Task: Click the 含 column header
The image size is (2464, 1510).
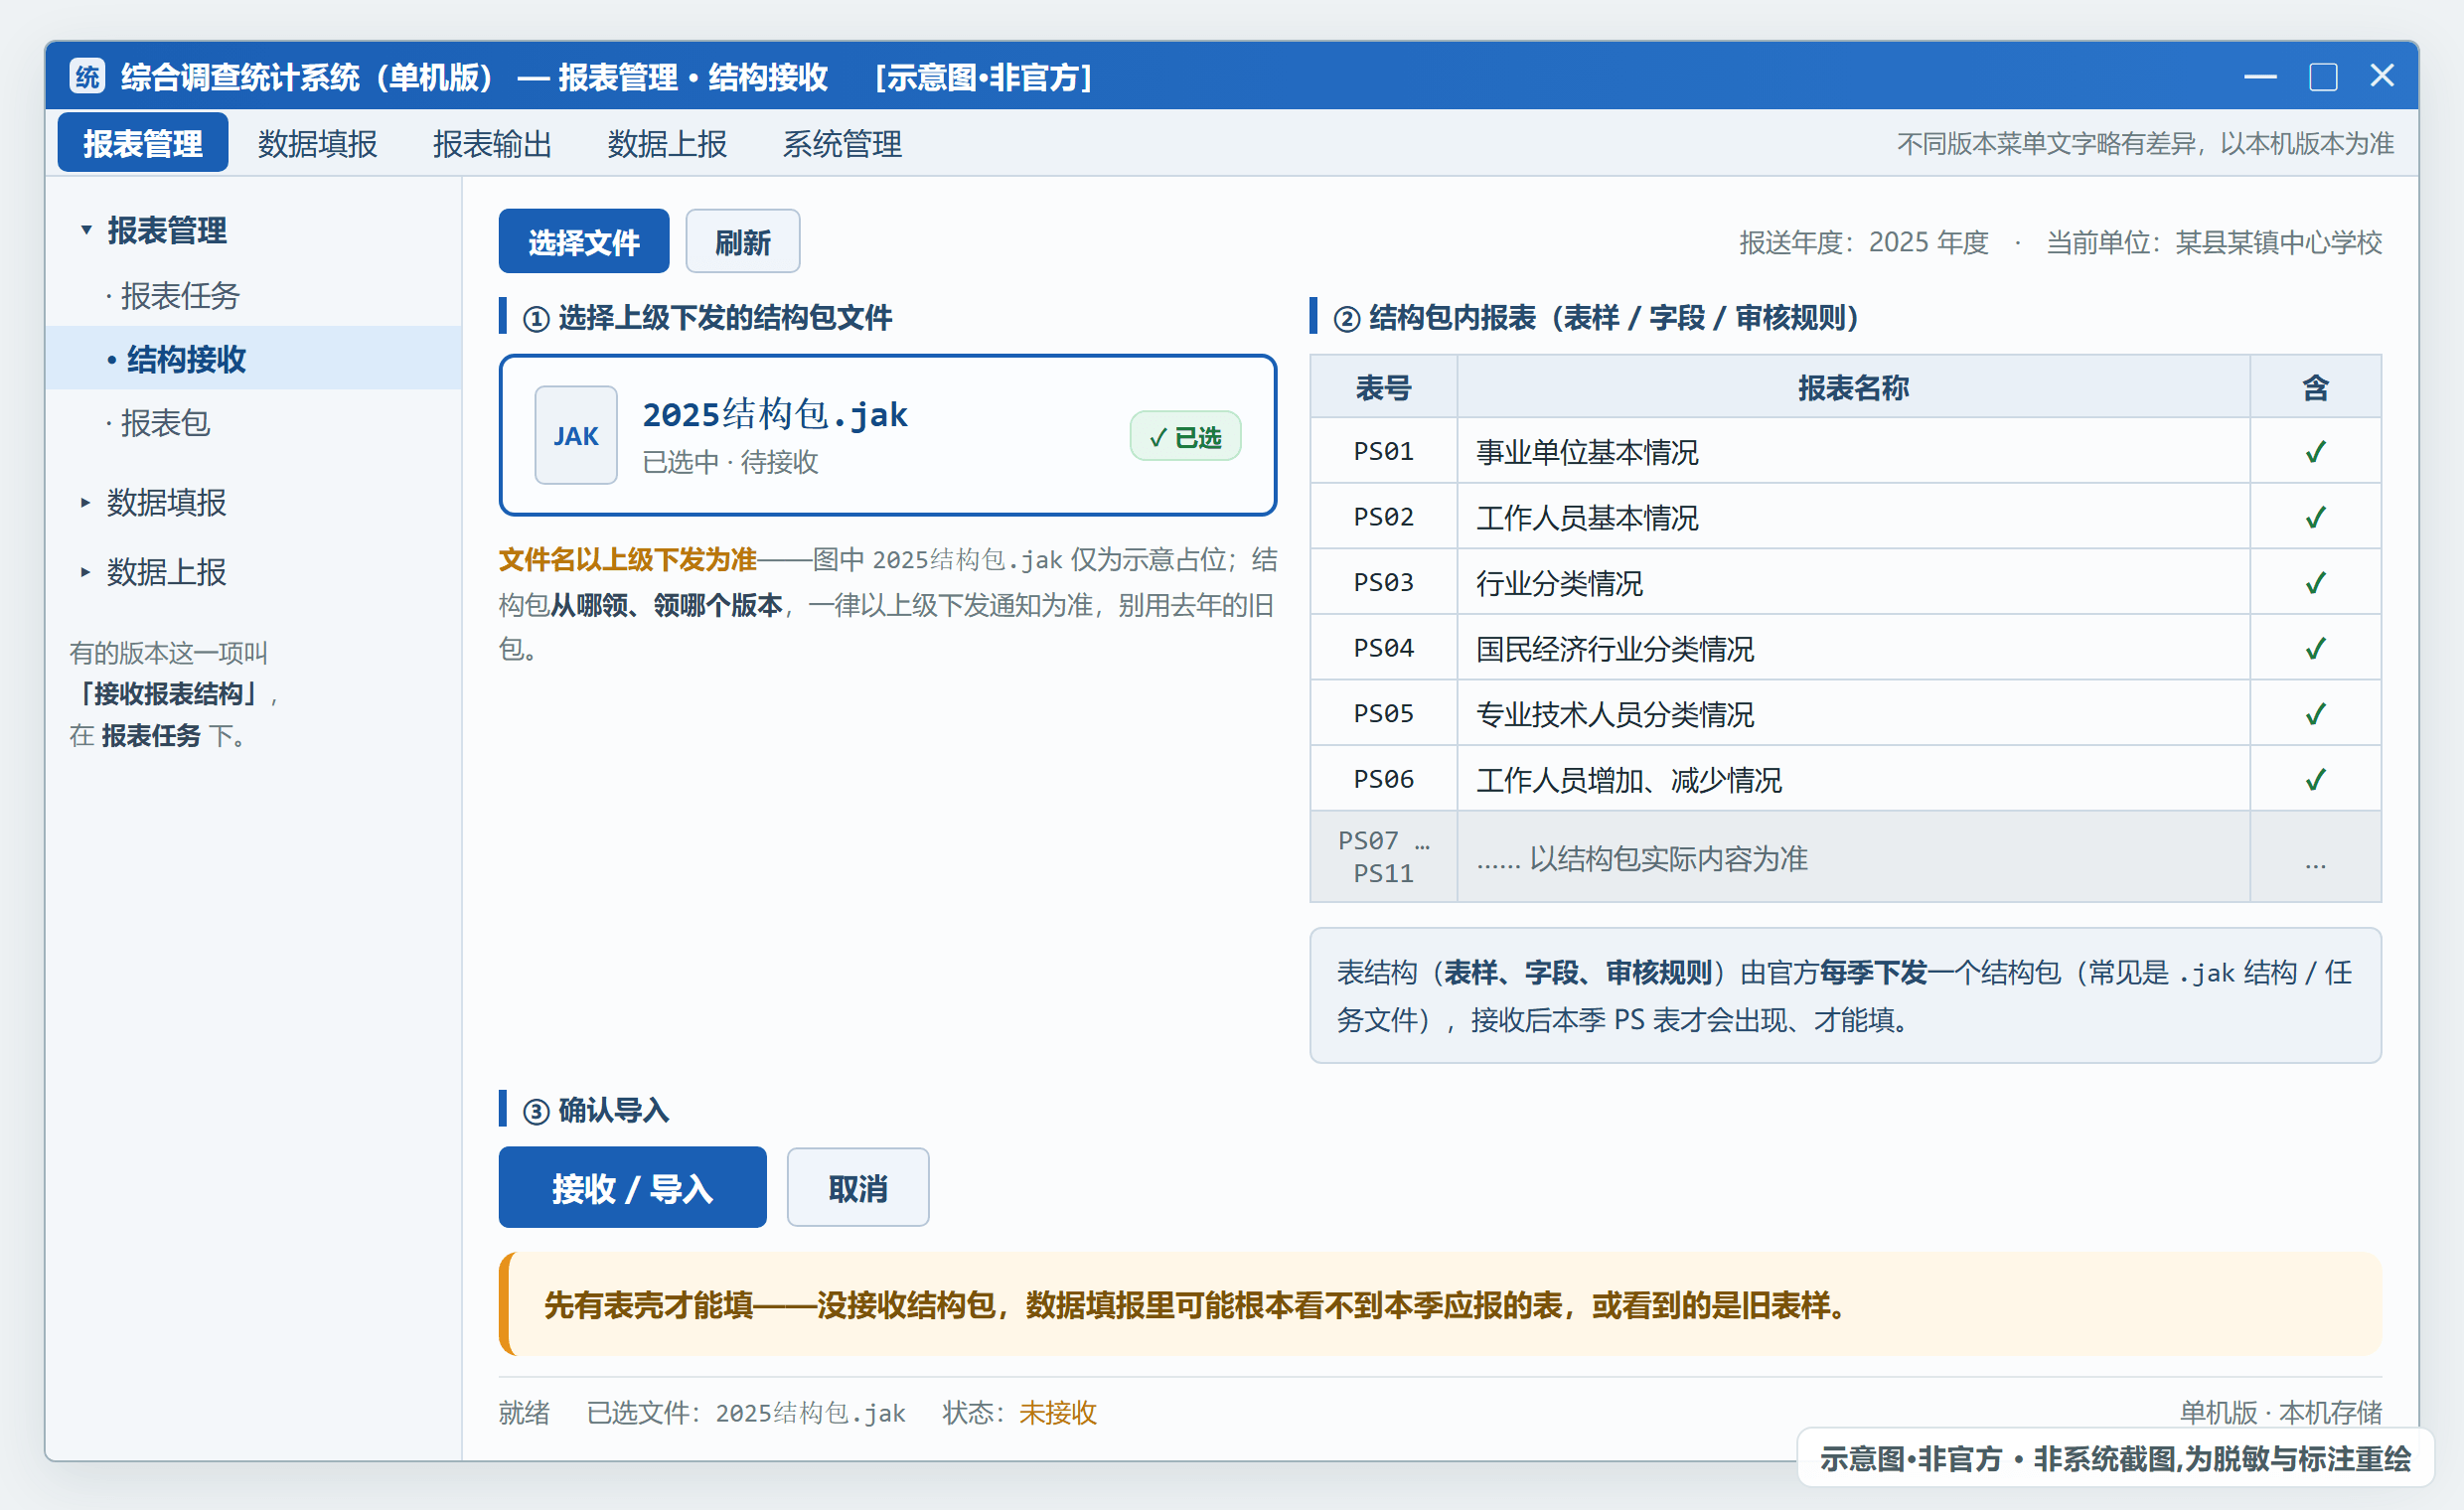Action: 2315,387
